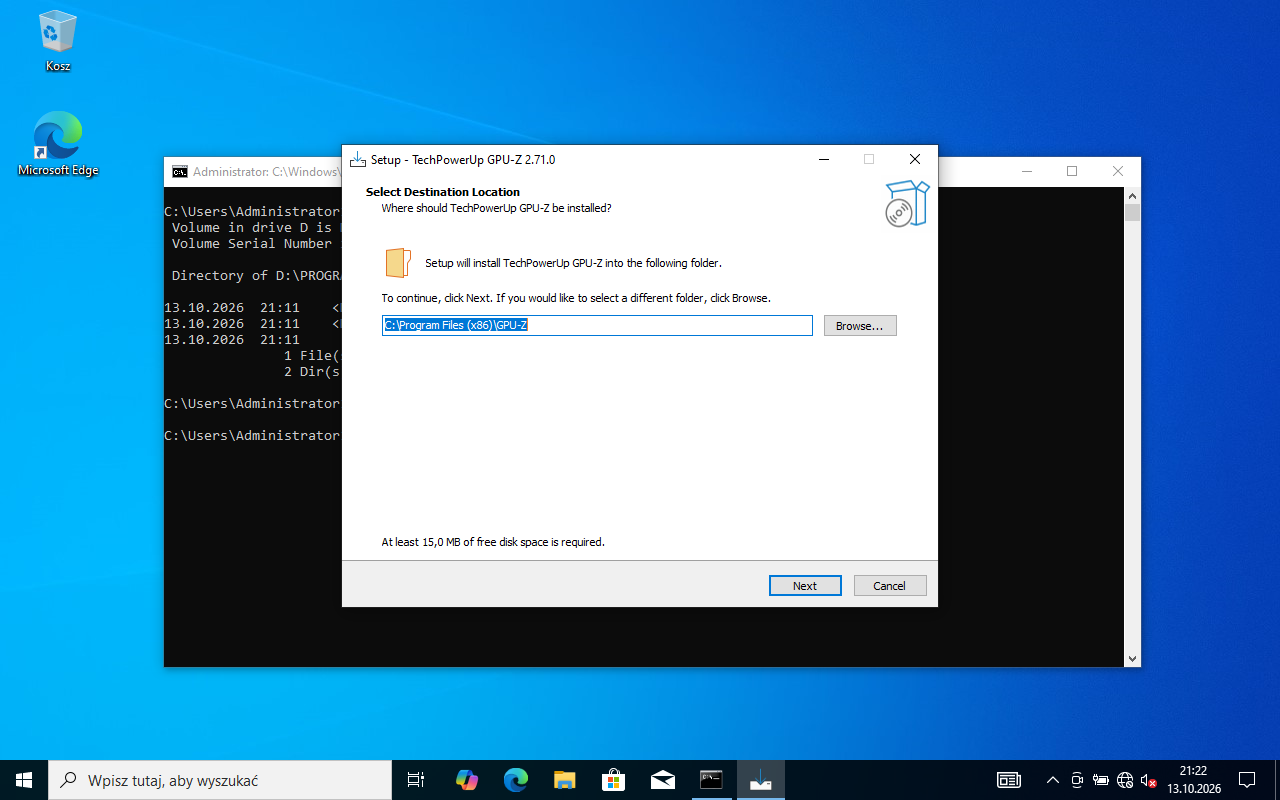
Task: Cancel the GPU-Z setup wizard
Action: click(x=890, y=586)
